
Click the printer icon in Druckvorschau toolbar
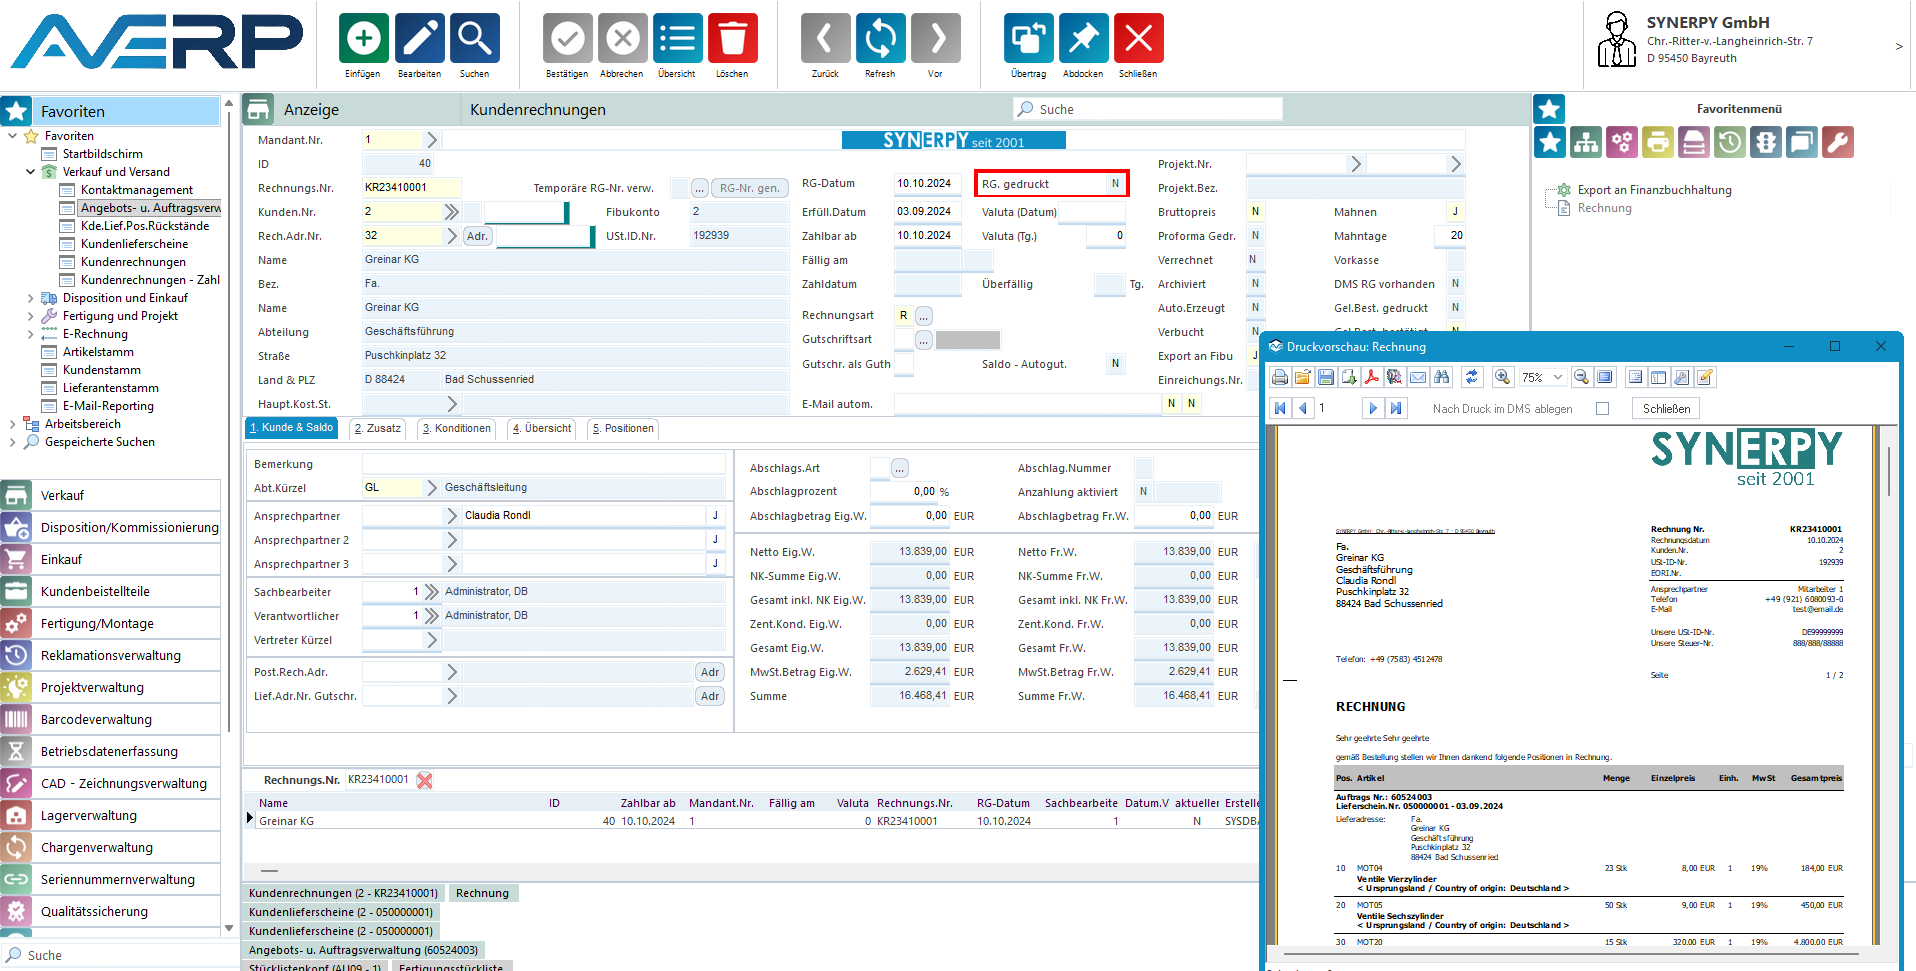tap(1280, 377)
